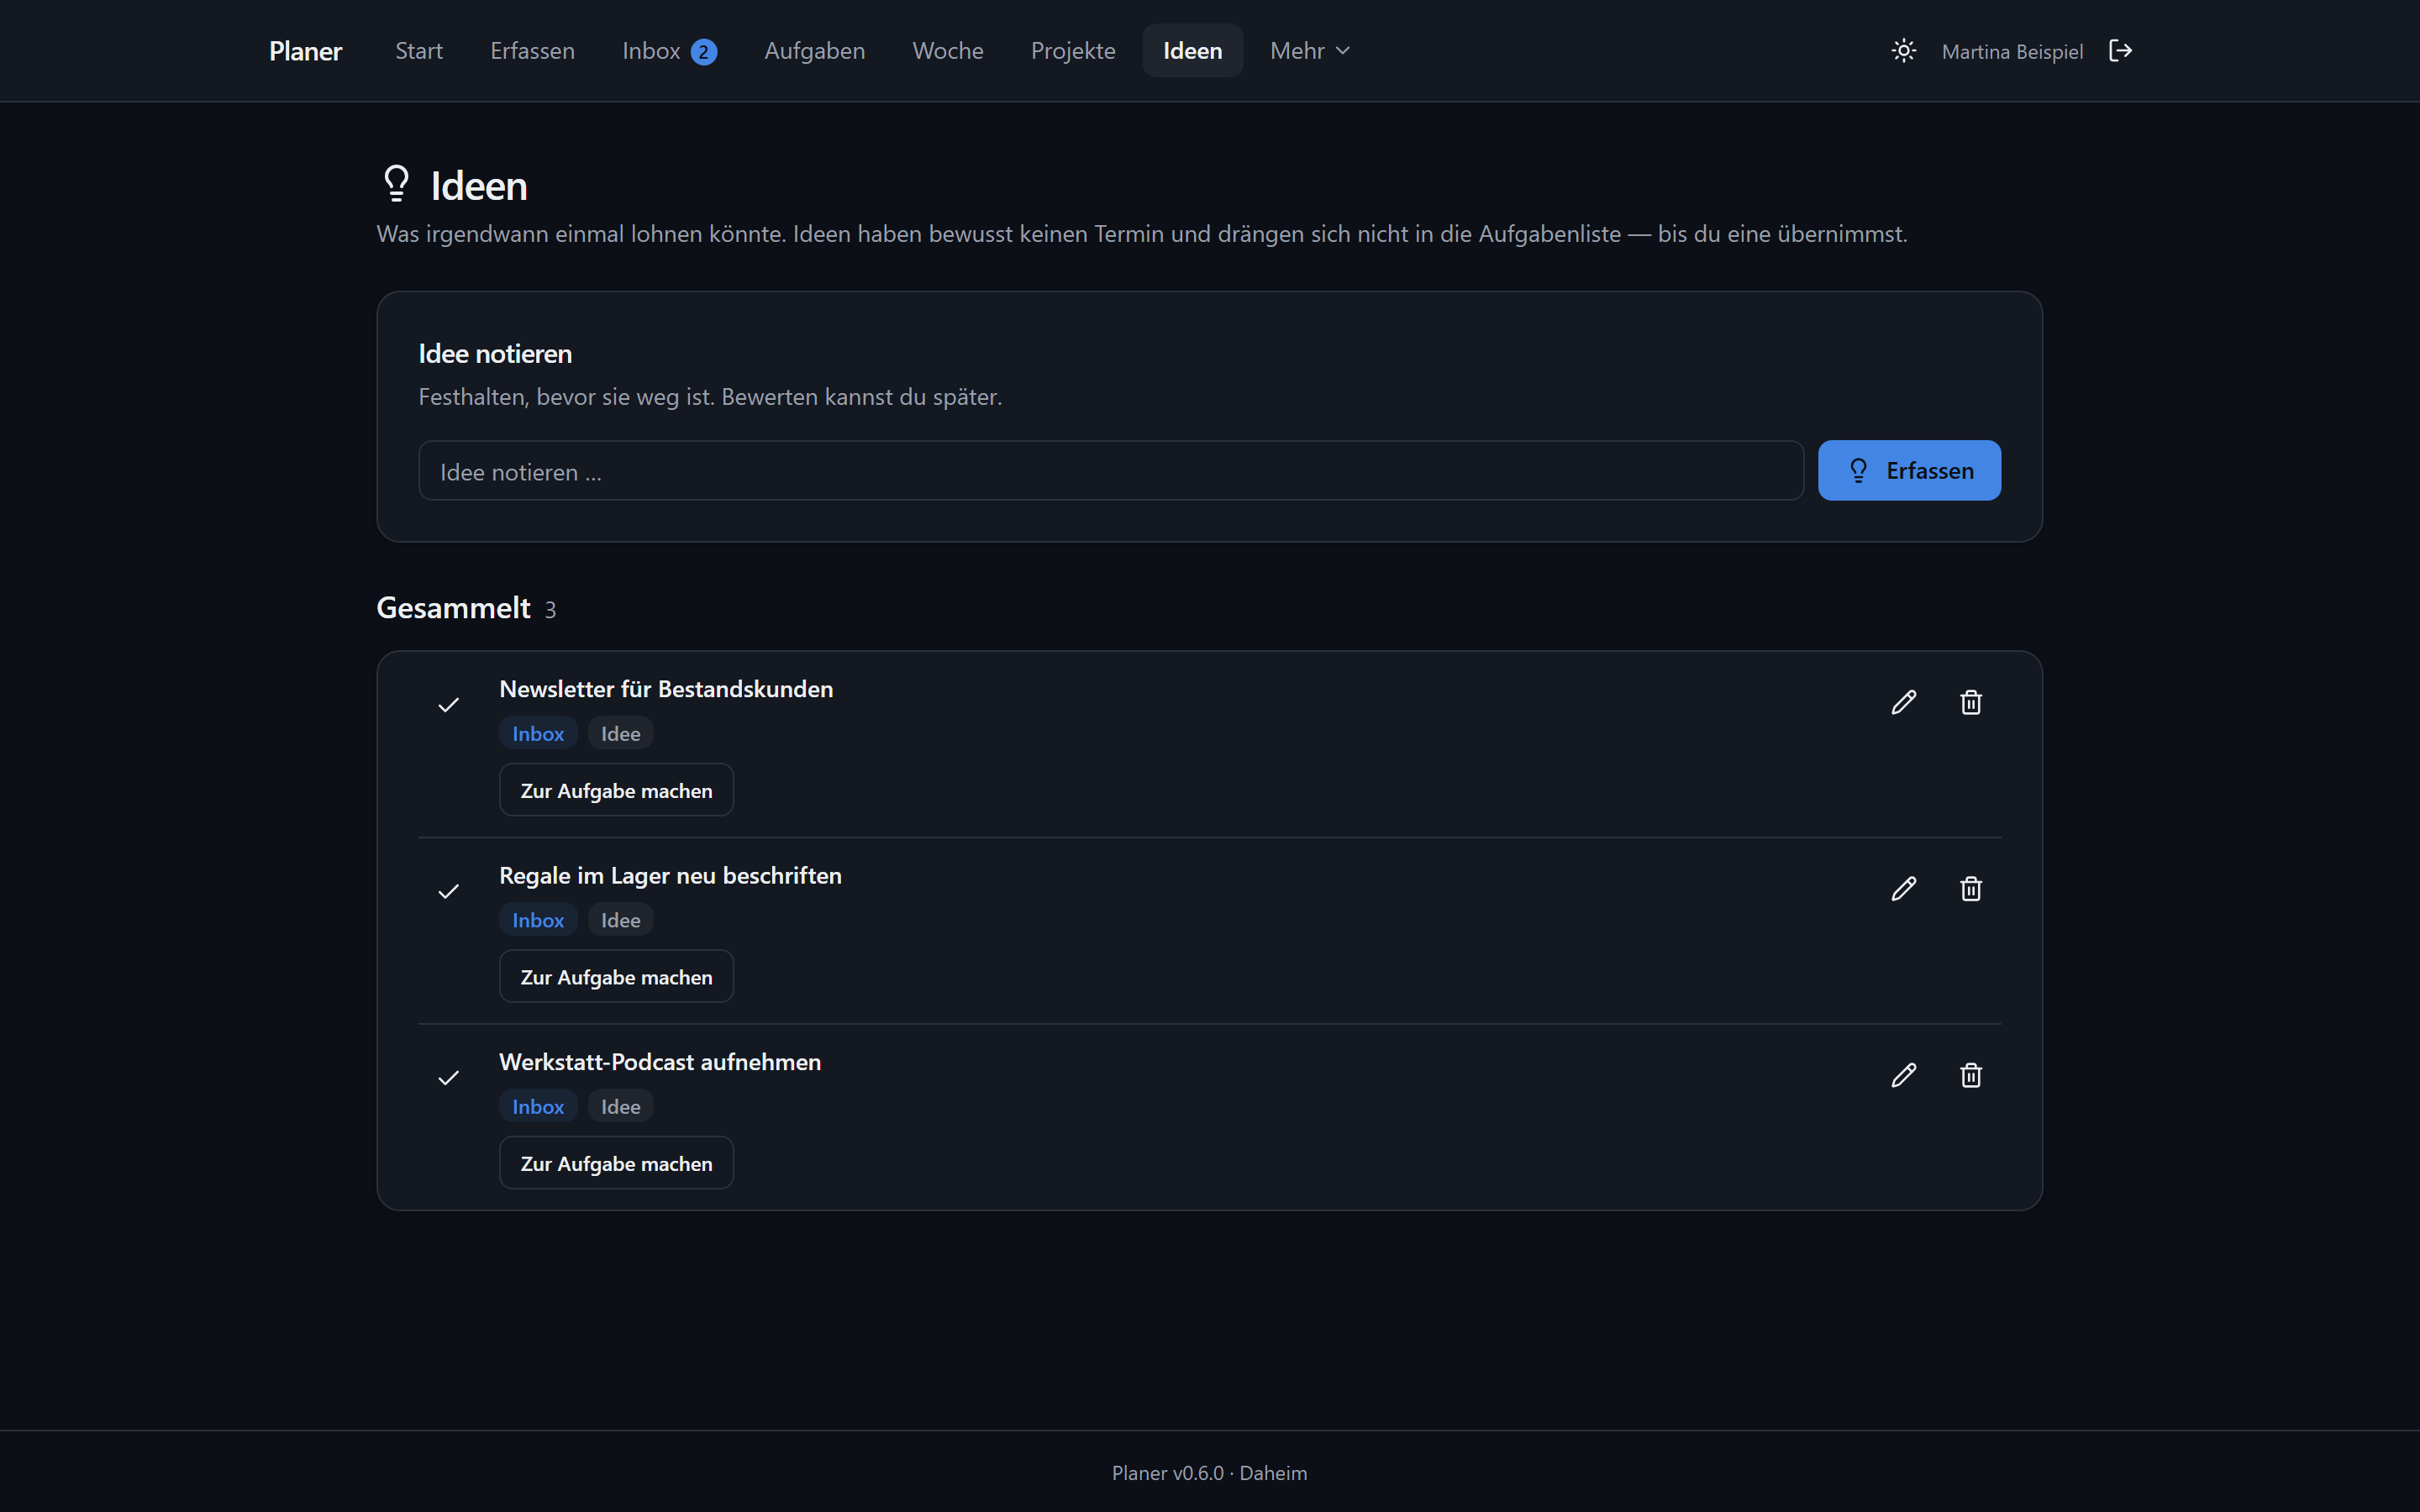Open the Aufgaben tab
The image size is (2420, 1512).
(x=815, y=51)
